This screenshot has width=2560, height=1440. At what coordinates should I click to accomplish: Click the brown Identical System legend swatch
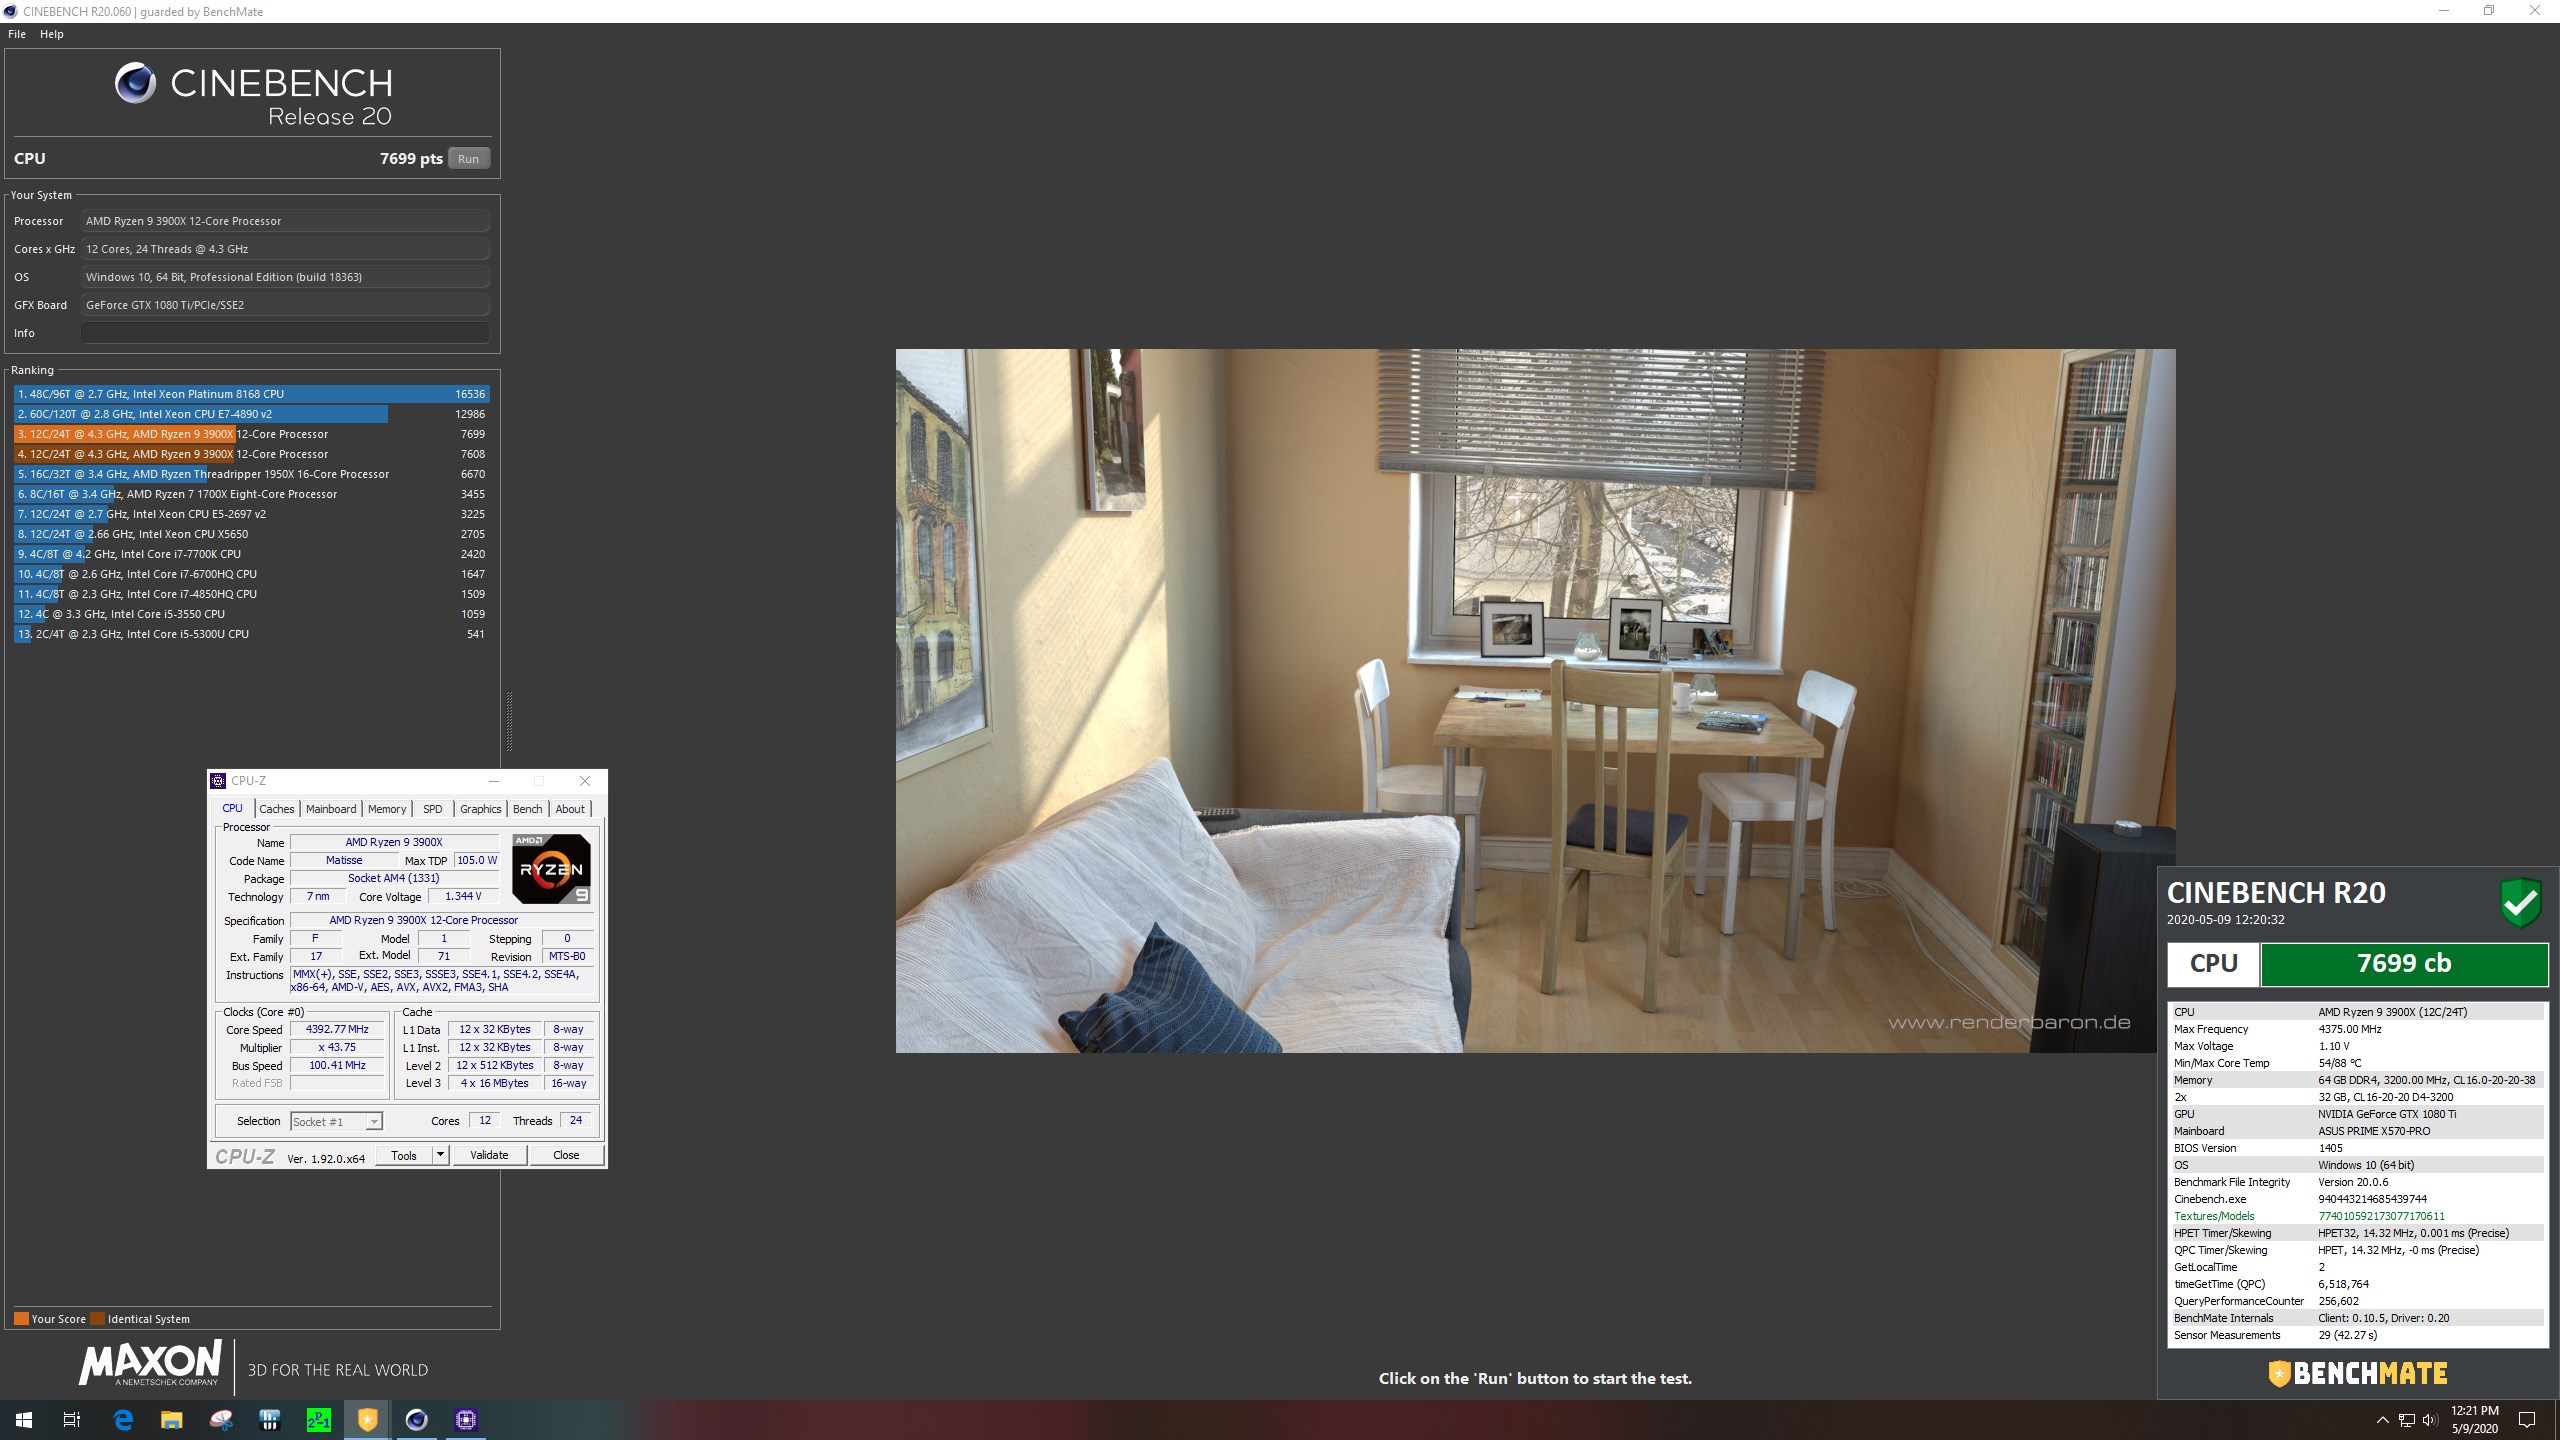[x=97, y=1318]
